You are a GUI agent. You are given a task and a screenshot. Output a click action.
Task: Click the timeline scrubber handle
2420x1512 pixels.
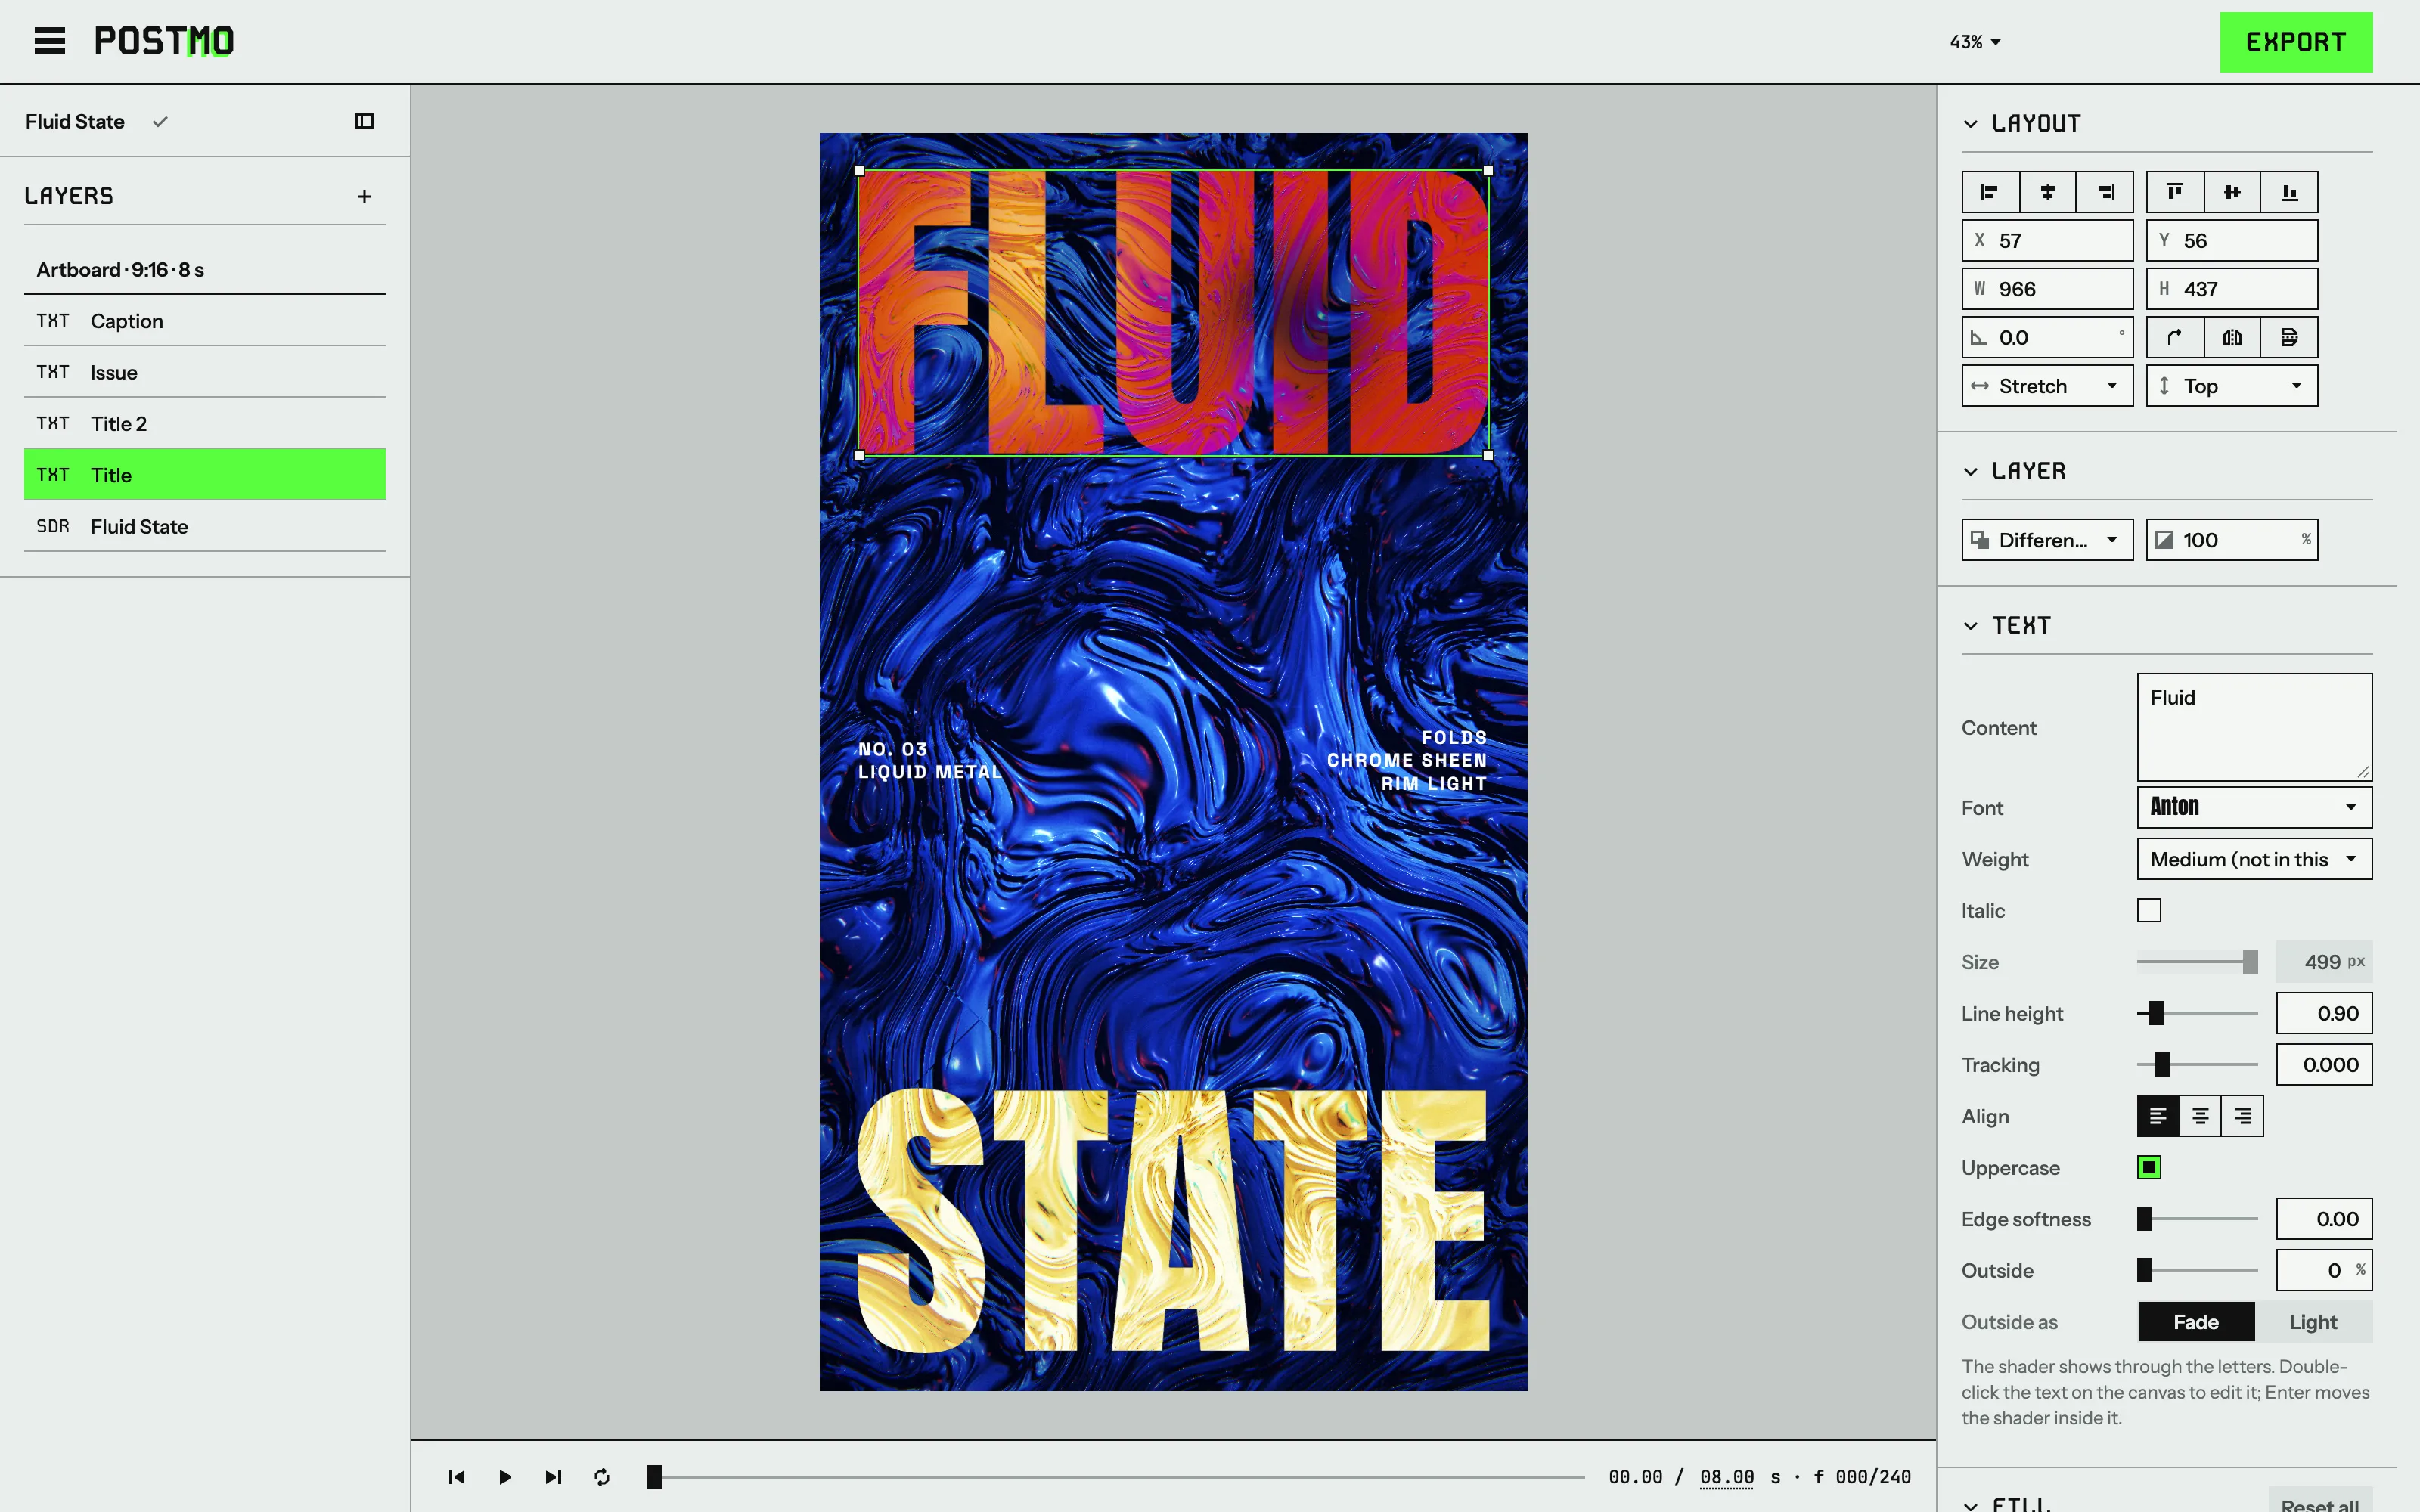[x=654, y=1477]
